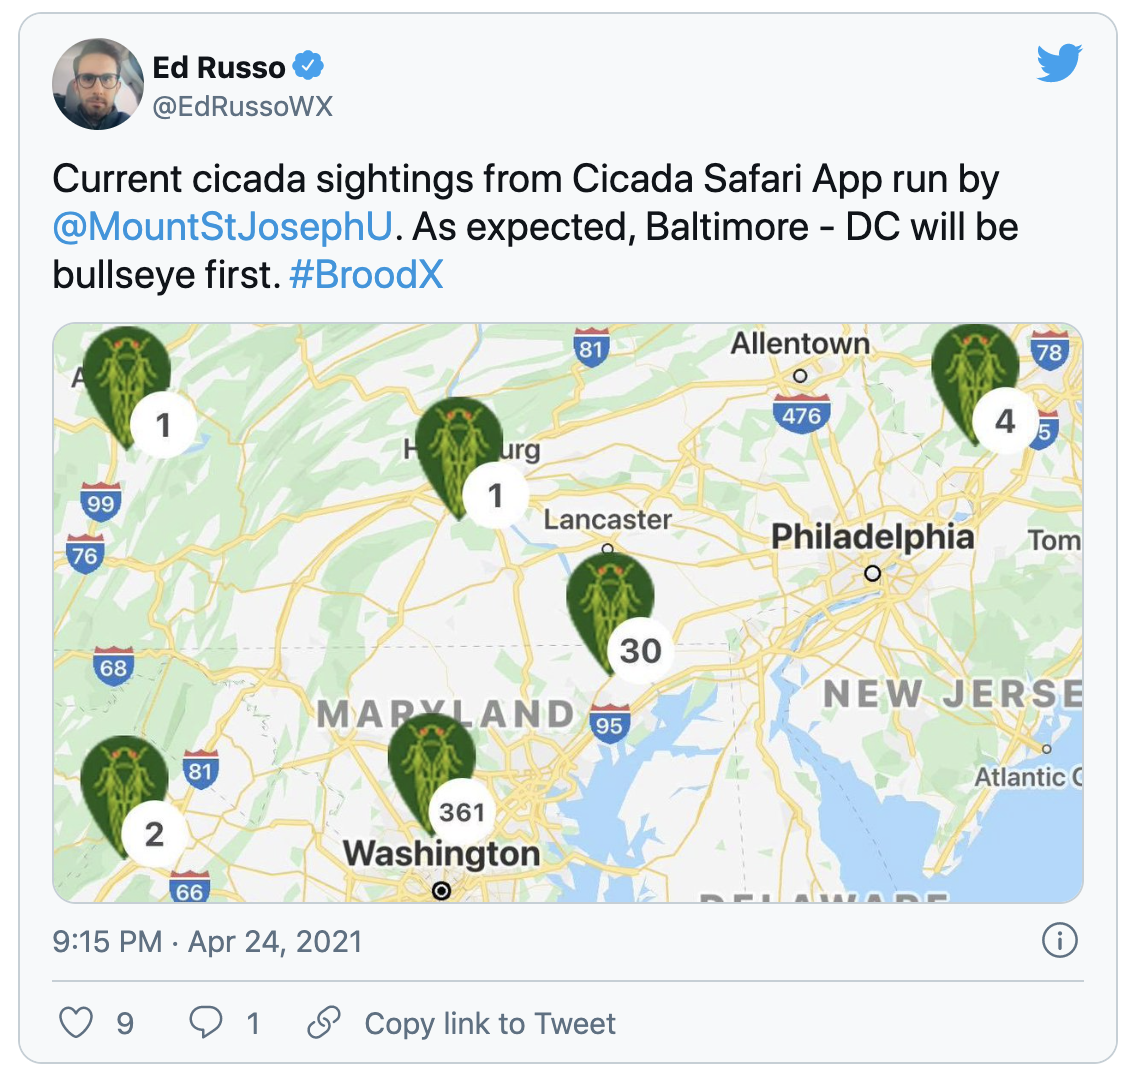Click Ed Russo's verified badge
1132x1082 pixels.
308,67
